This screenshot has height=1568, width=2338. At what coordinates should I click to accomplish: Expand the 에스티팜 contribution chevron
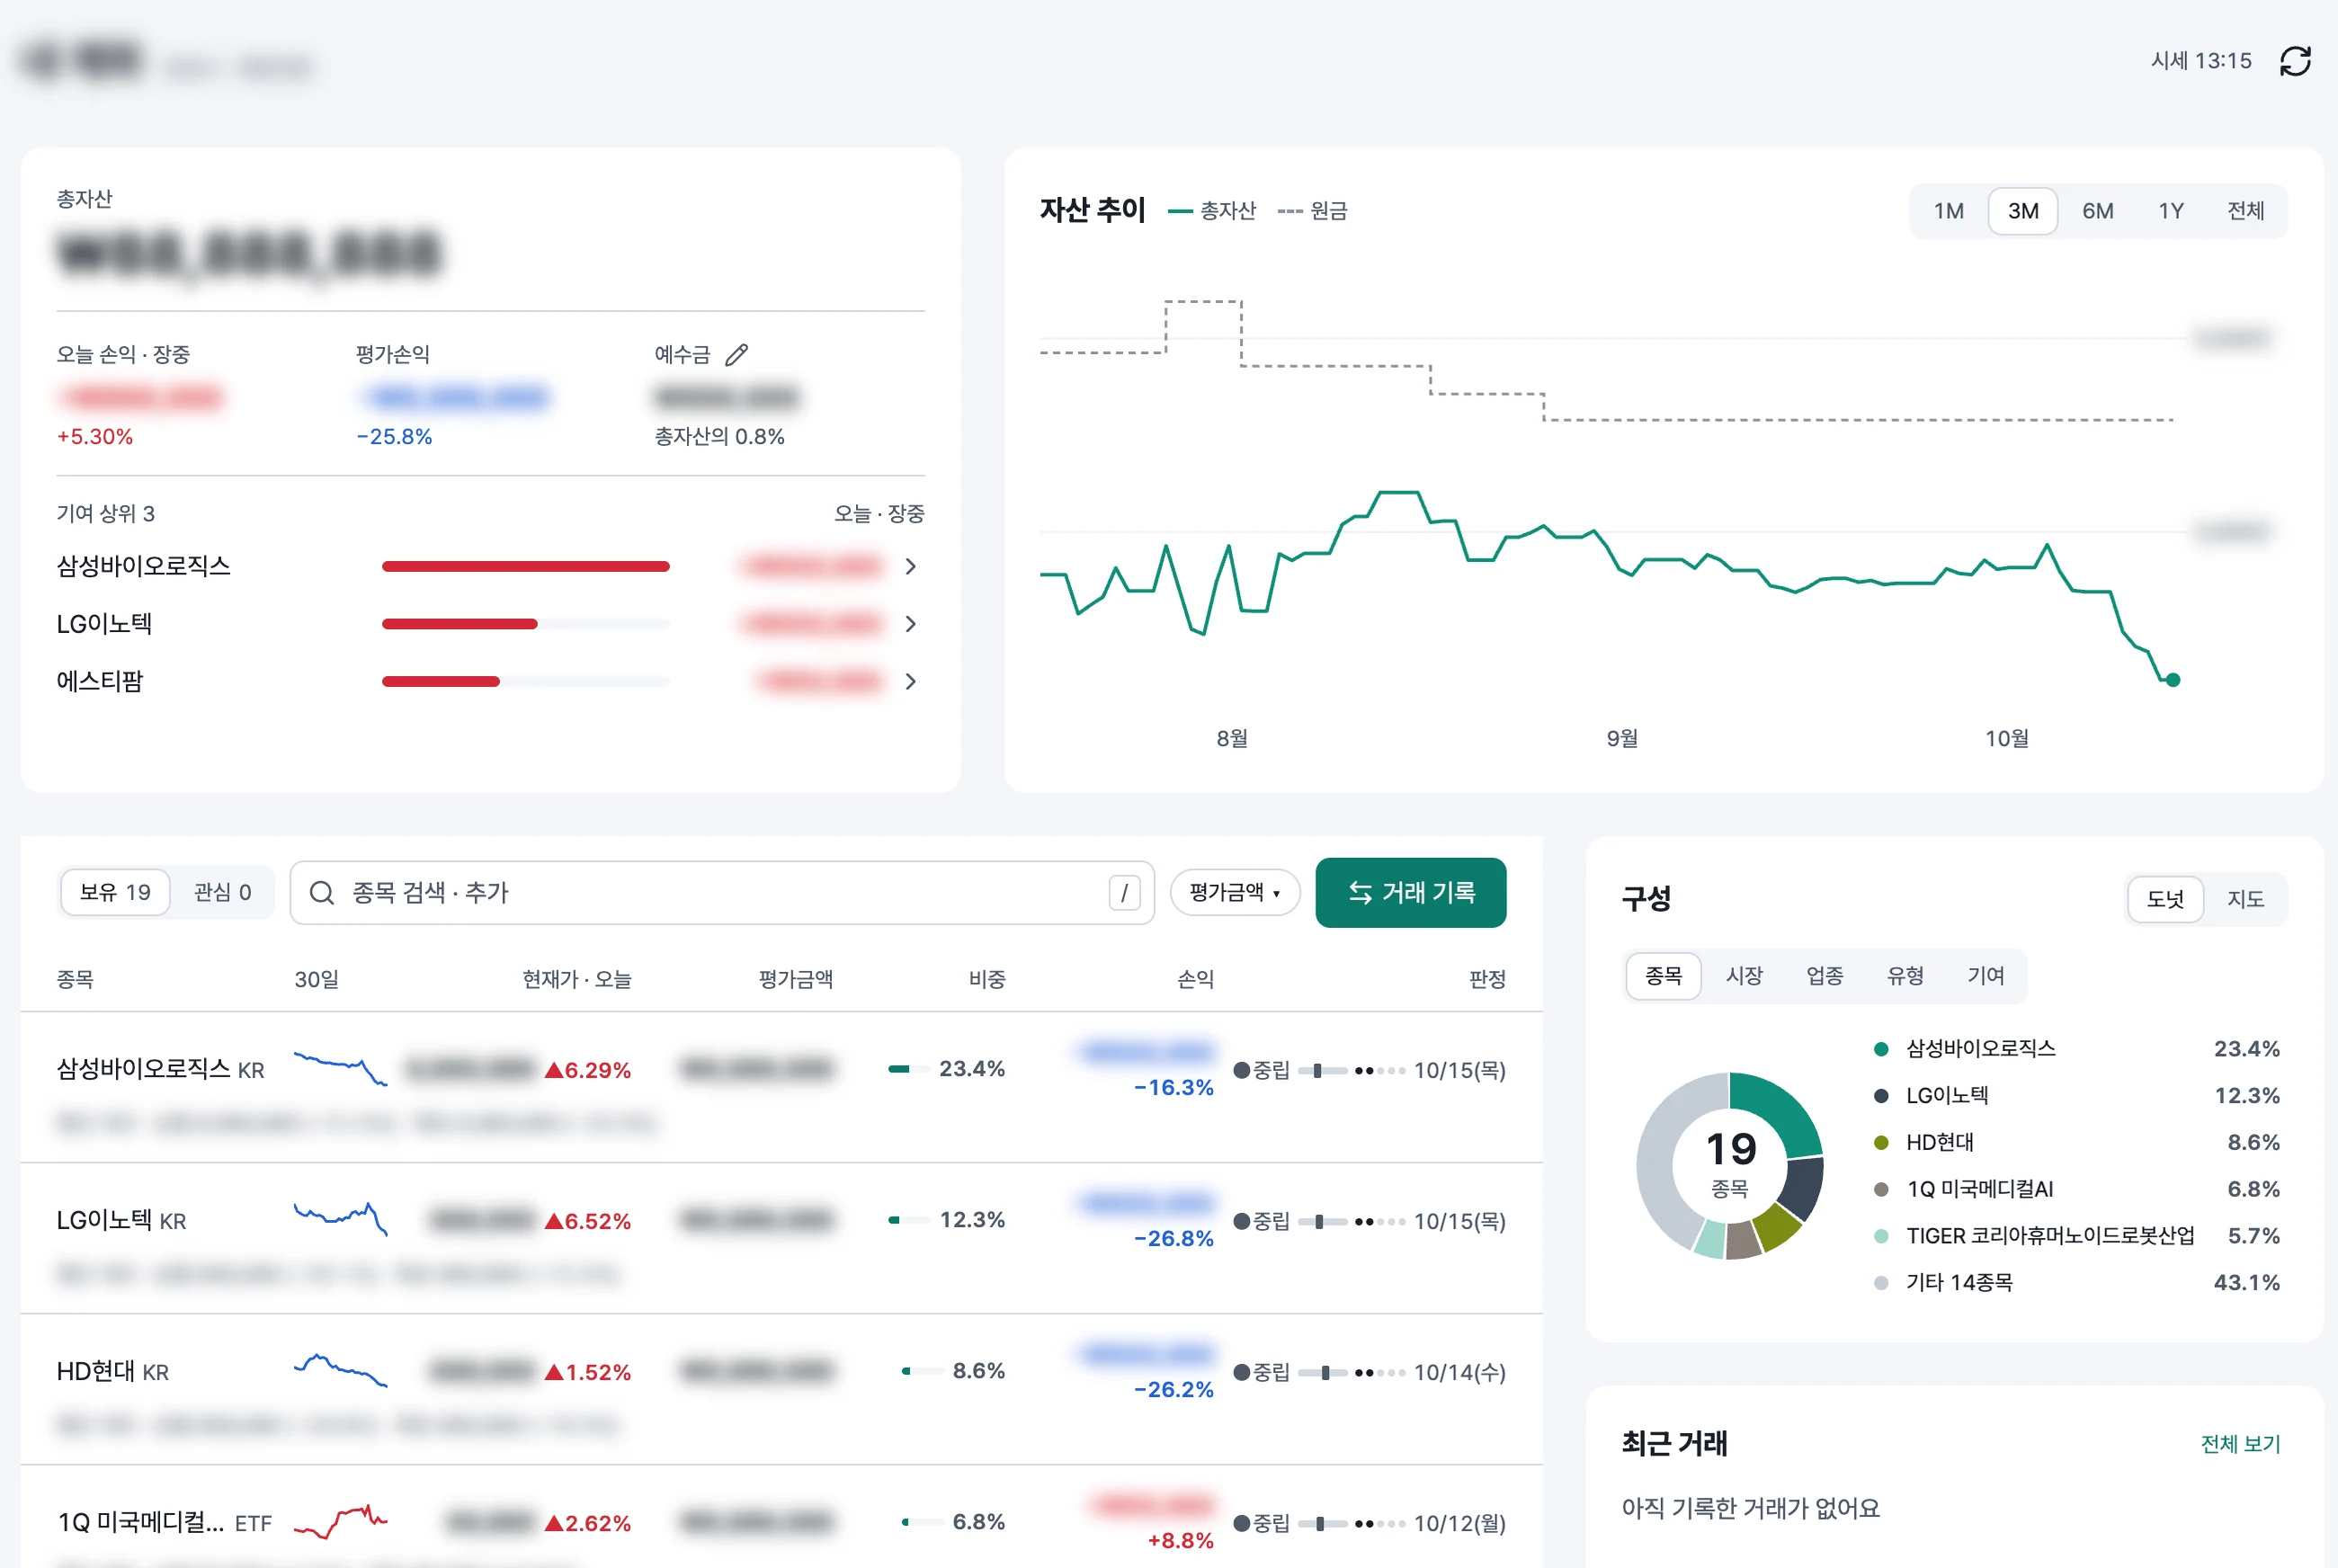tap(910, 682)
